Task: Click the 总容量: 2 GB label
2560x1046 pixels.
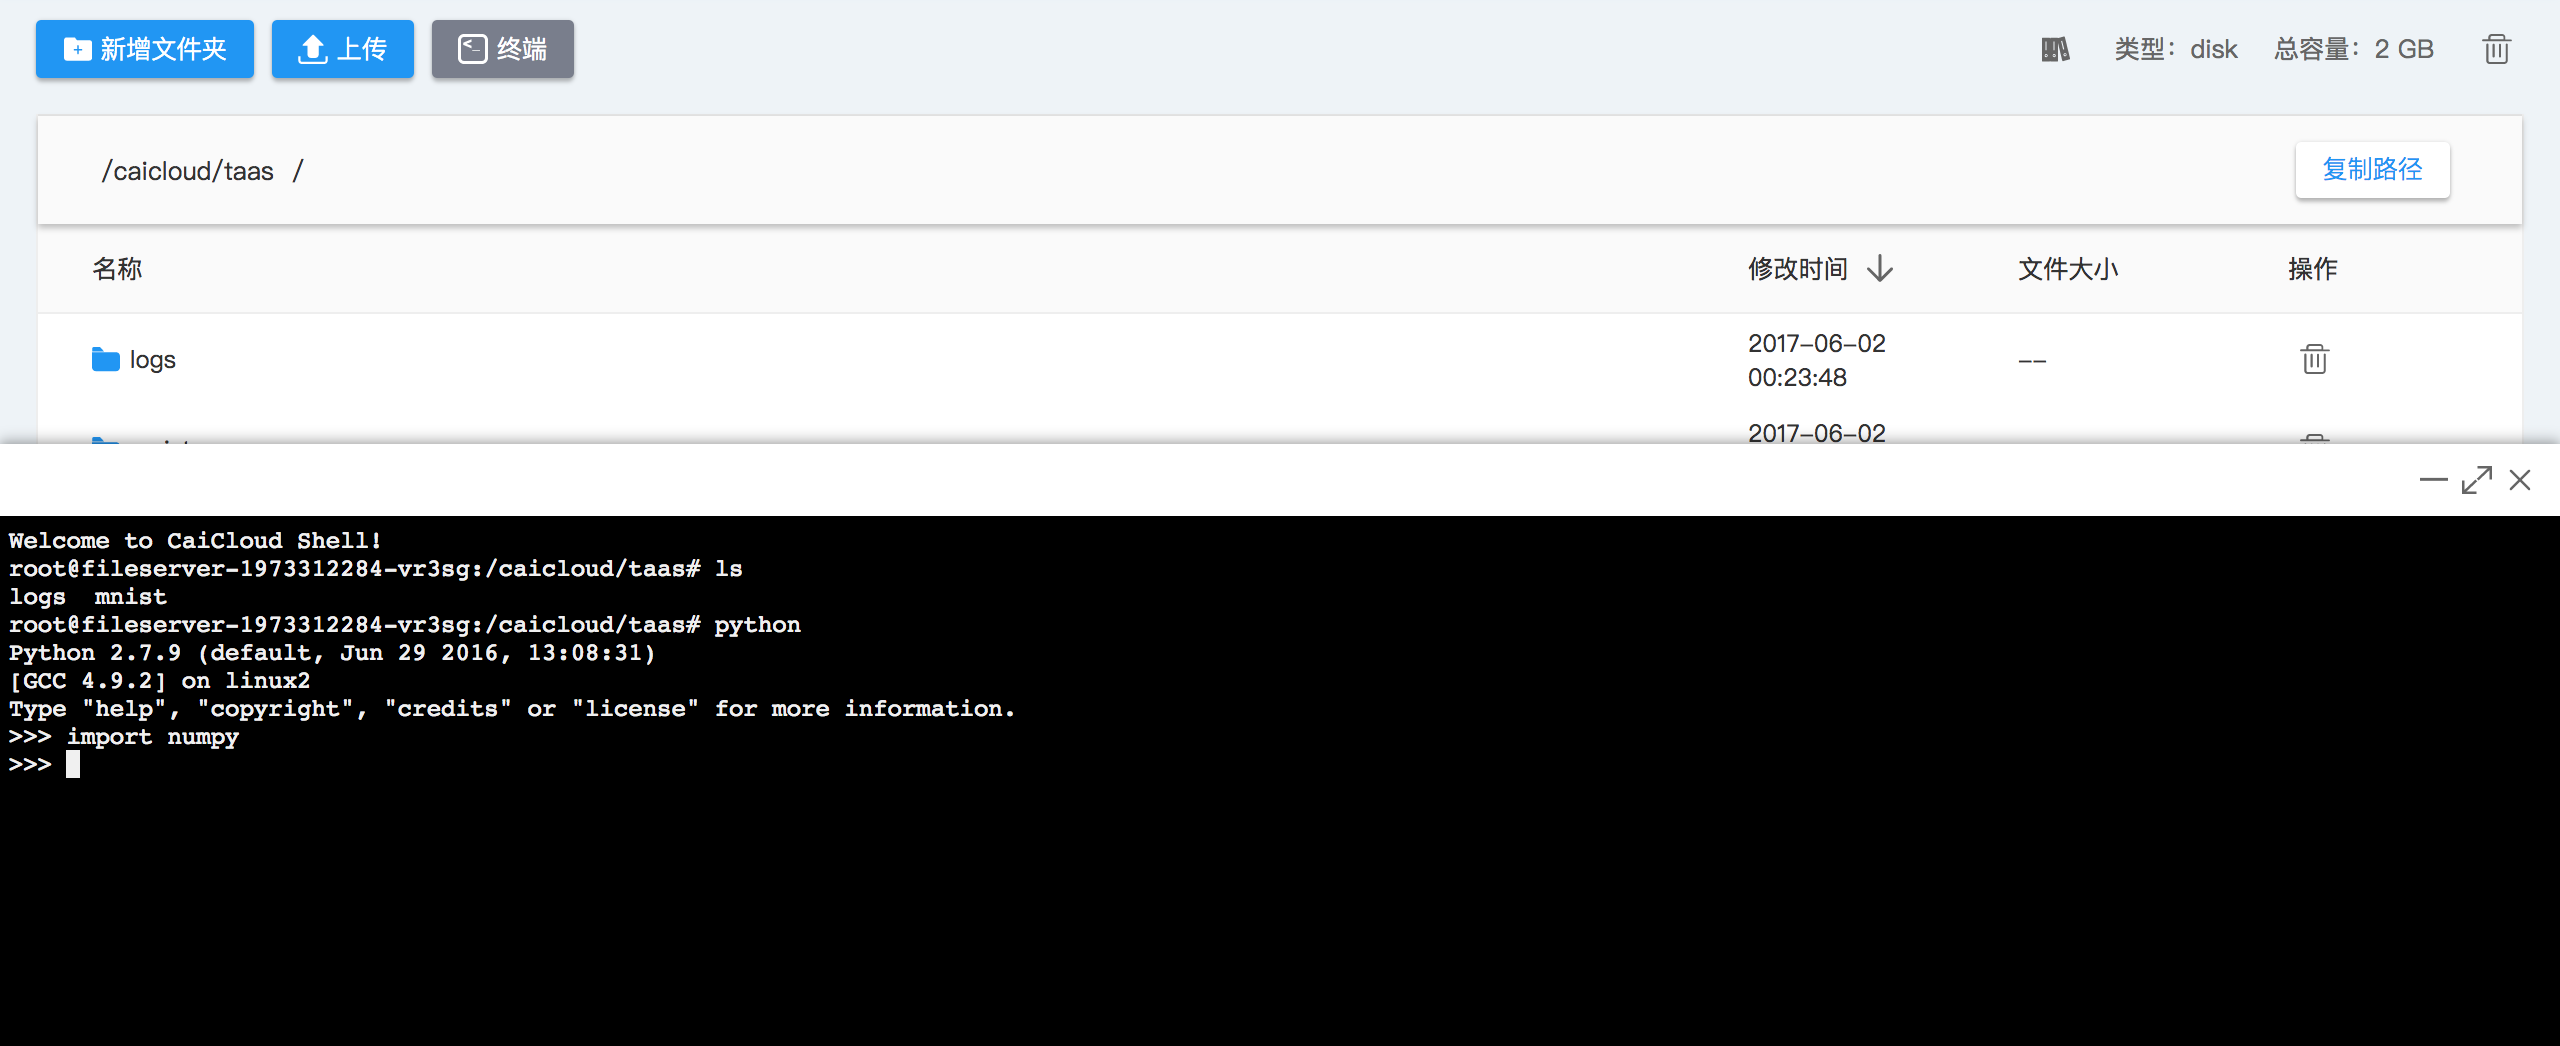Action: (x=2353, y=49)
